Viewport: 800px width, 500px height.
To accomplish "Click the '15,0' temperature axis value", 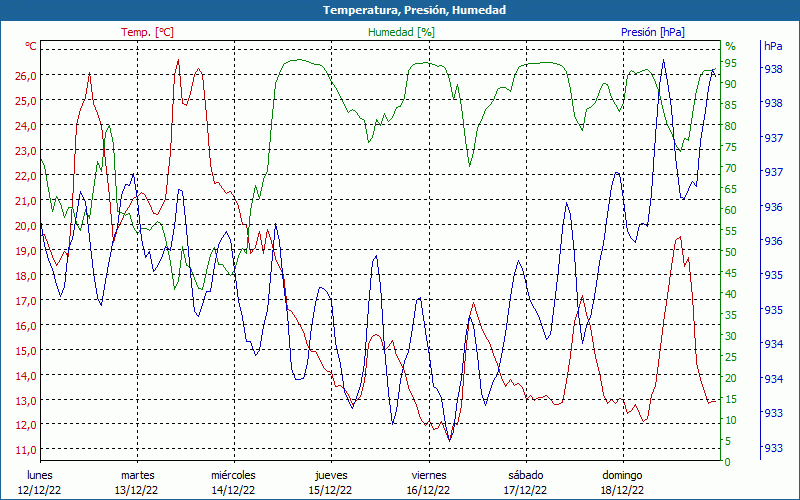I will coord(25,351).
